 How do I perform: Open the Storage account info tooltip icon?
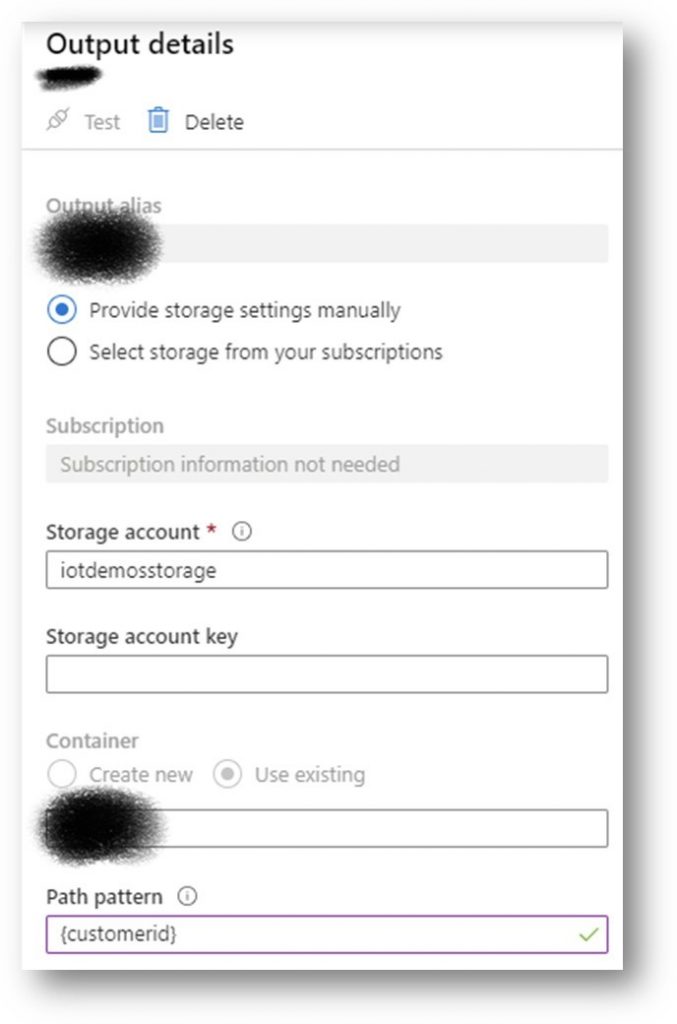tap(242, 532)
